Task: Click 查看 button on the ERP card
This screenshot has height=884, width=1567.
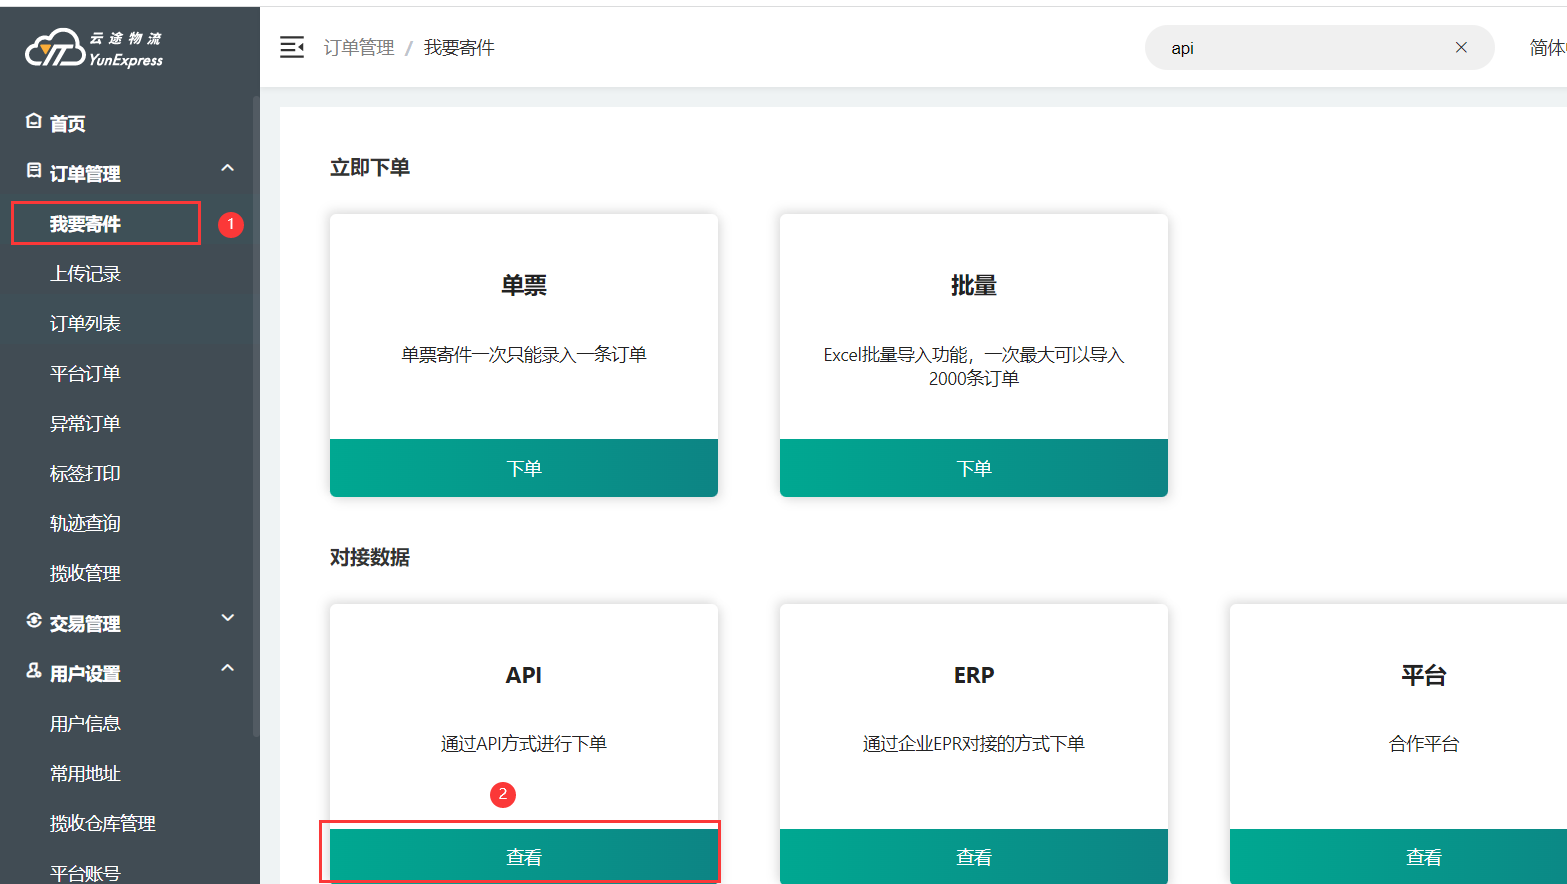Action: (974, 856)
